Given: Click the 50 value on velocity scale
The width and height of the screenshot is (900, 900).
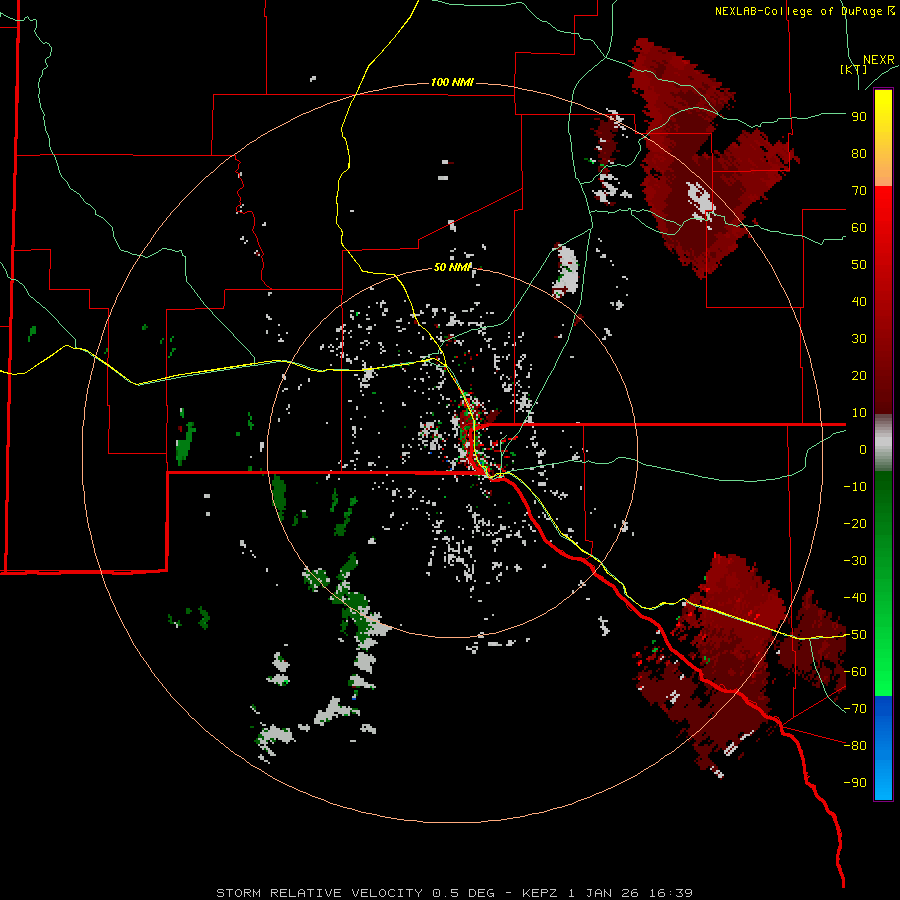Looking at the screenshot, I should [859, 265].
